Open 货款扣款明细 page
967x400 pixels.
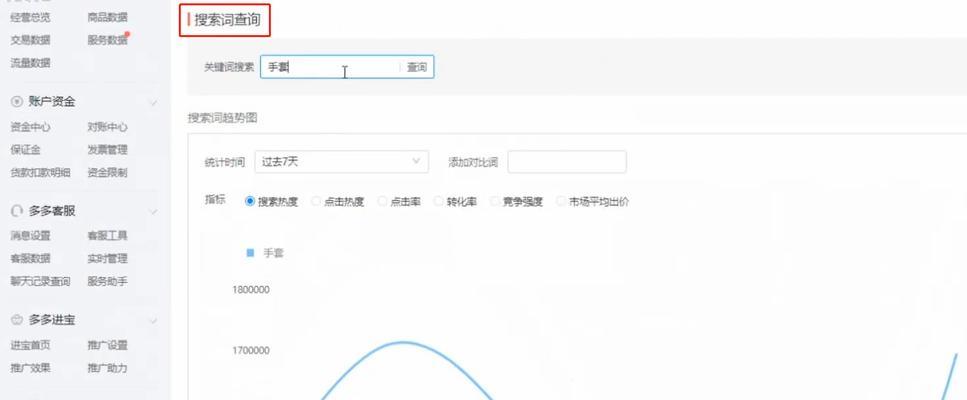click(x=40, y=173)
